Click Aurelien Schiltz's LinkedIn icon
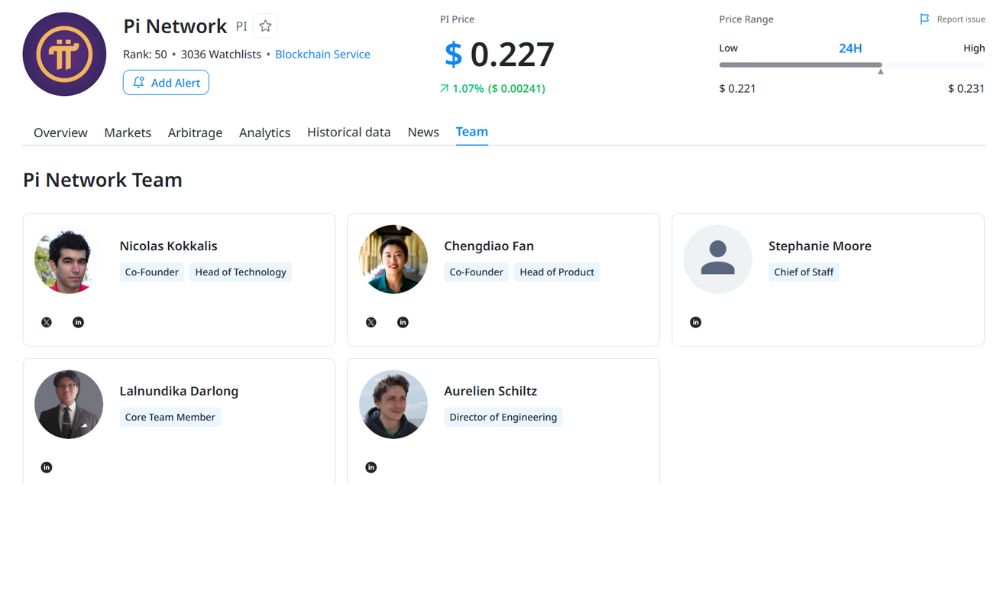1000x600 pixels. [371, 467]
